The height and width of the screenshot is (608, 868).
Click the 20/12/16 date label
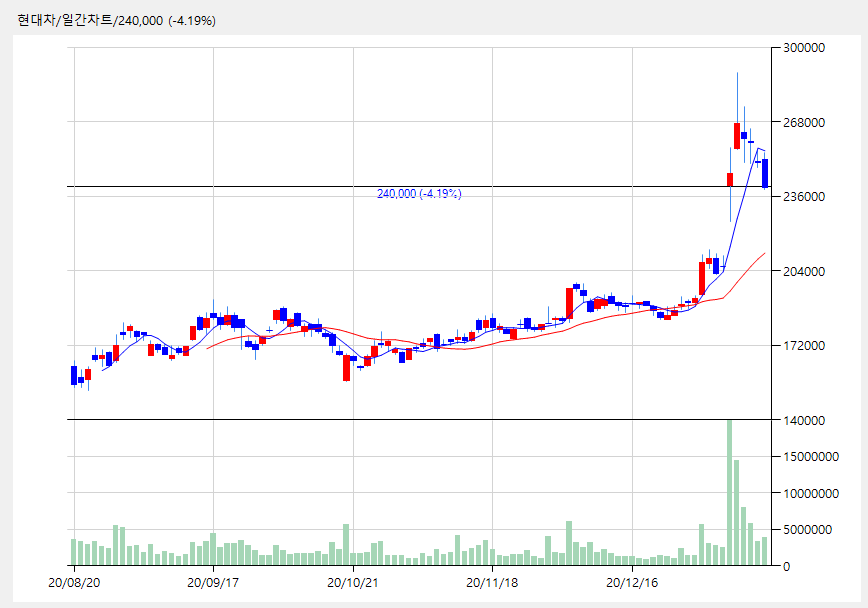click(632, 583)
